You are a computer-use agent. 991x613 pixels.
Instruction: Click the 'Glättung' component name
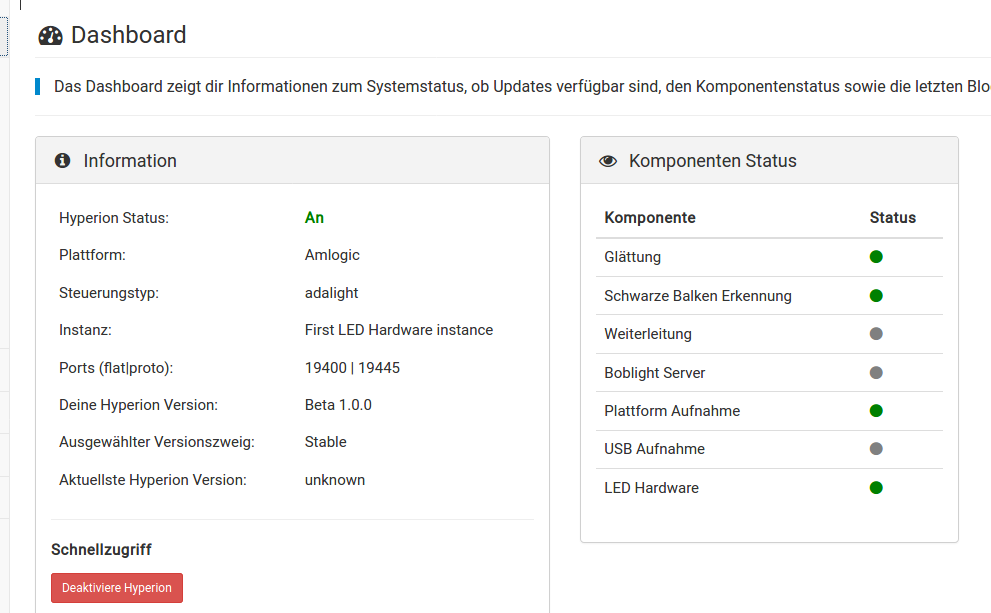click(x=633, y=257)
